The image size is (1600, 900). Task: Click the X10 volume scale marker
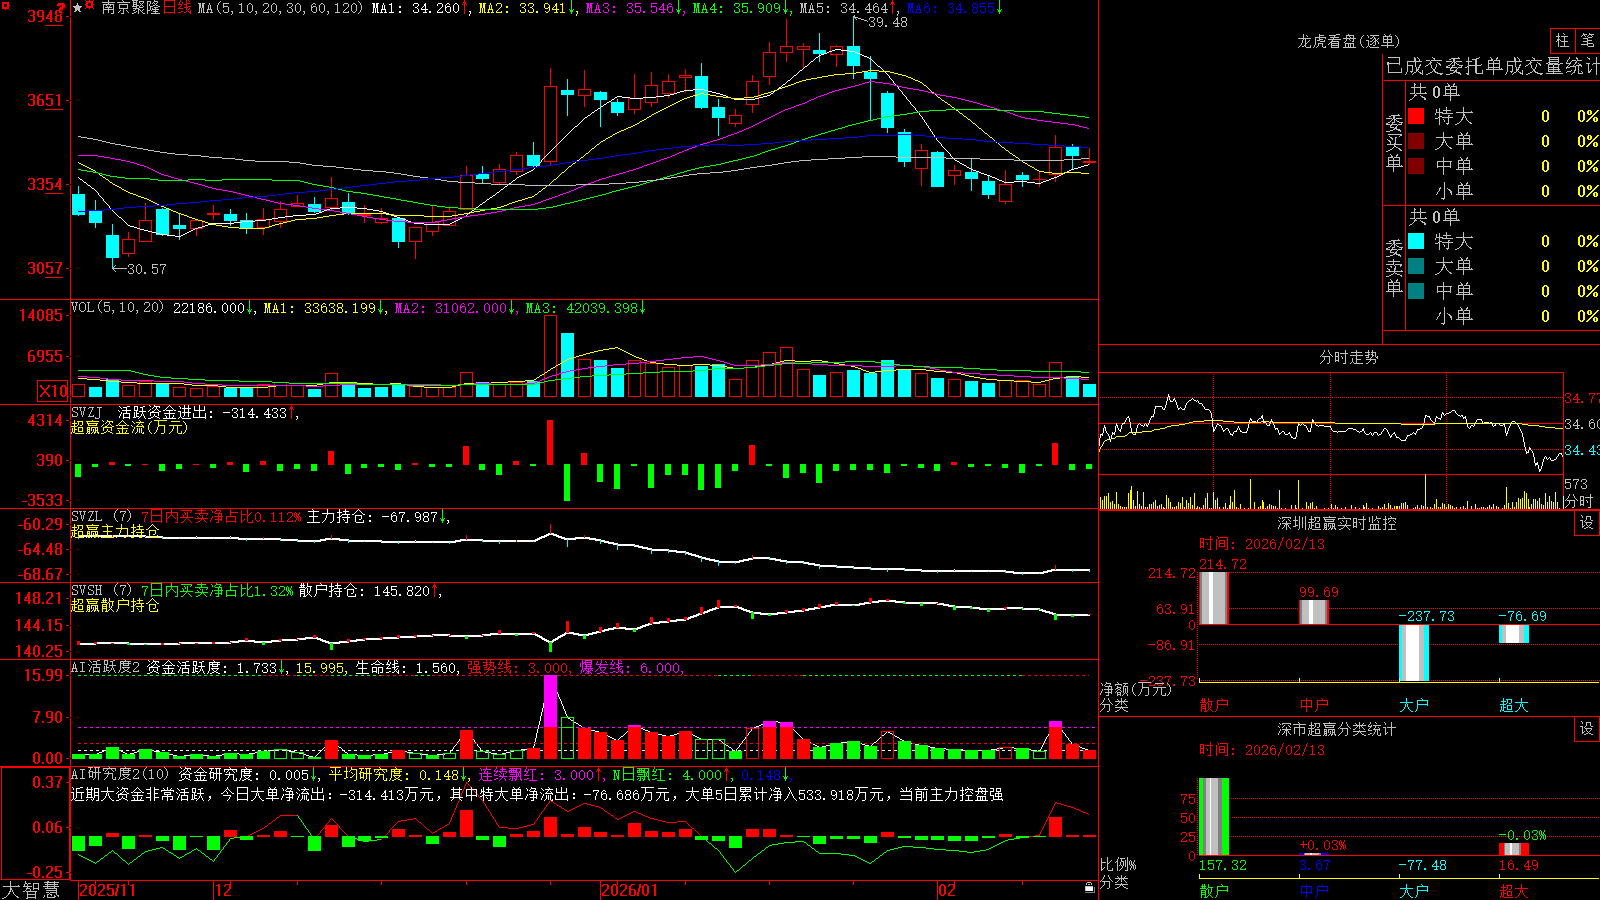pos(53,391)
